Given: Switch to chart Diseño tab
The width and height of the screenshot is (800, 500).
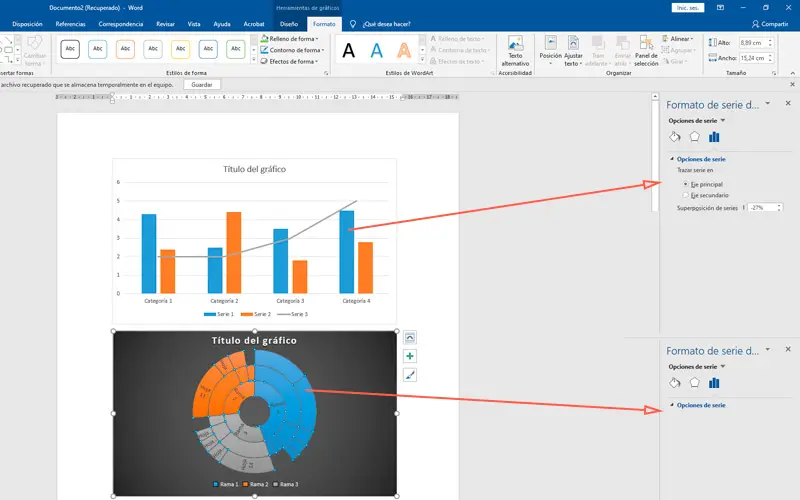Looking at the screenshot, I should click(289, 24).
